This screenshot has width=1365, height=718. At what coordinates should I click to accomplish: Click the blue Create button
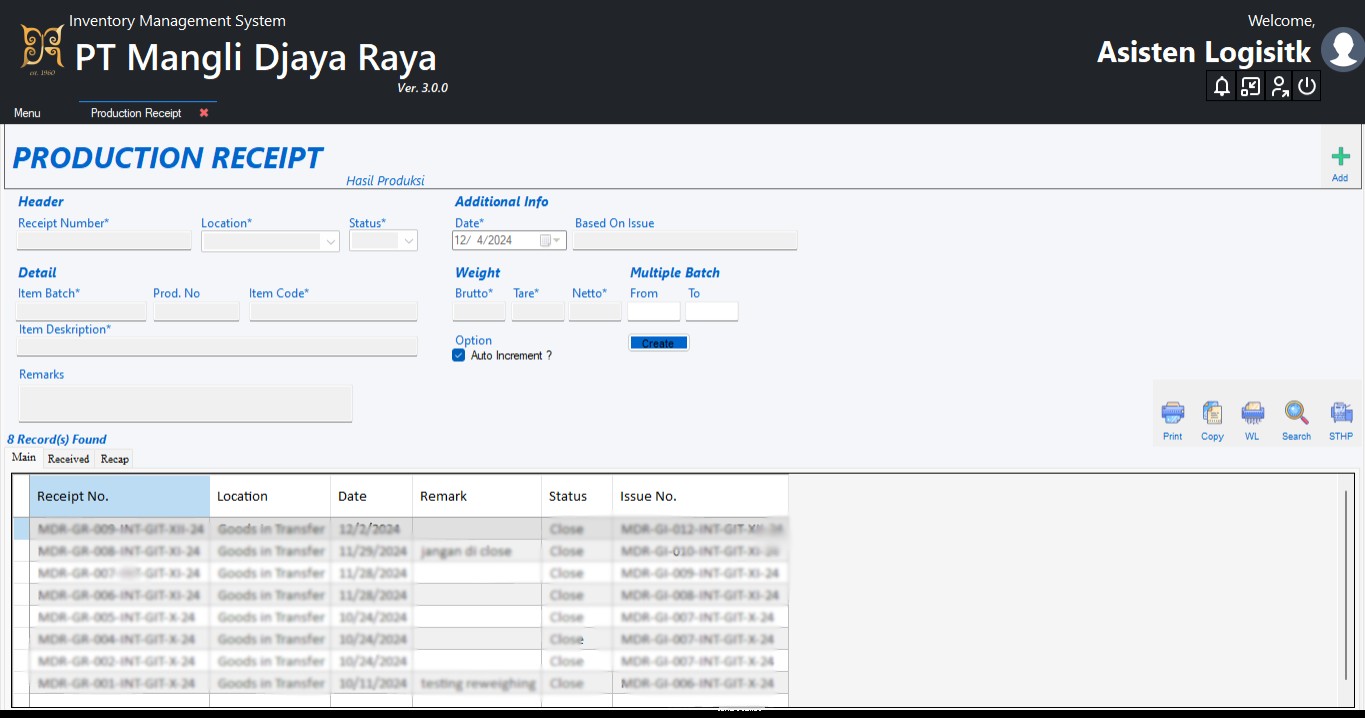(x=658, y=343)
